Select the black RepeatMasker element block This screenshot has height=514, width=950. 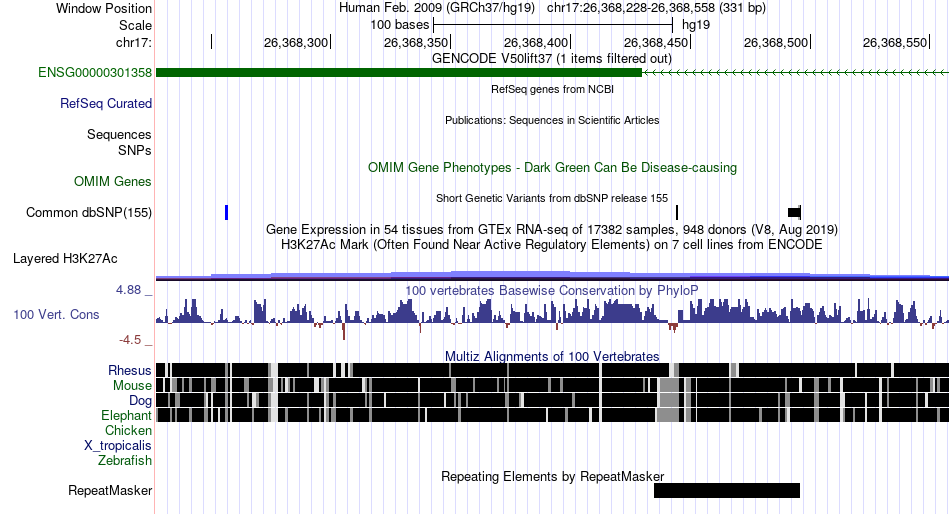tap(727, 490)
